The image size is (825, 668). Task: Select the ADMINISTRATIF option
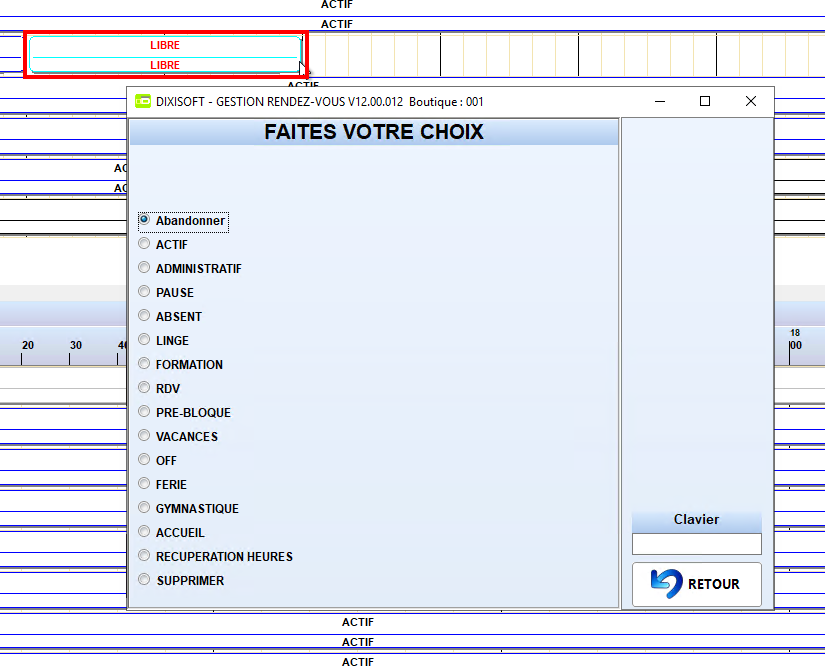click(x=190, y=269)
